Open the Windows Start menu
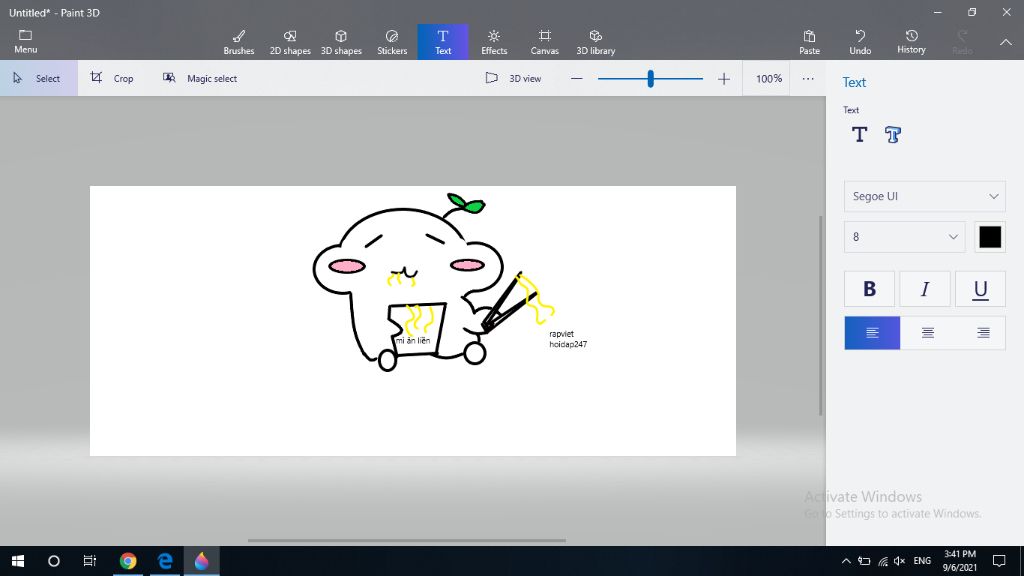The width and height of the screenshot is (1024, 576). coord(18,561)
